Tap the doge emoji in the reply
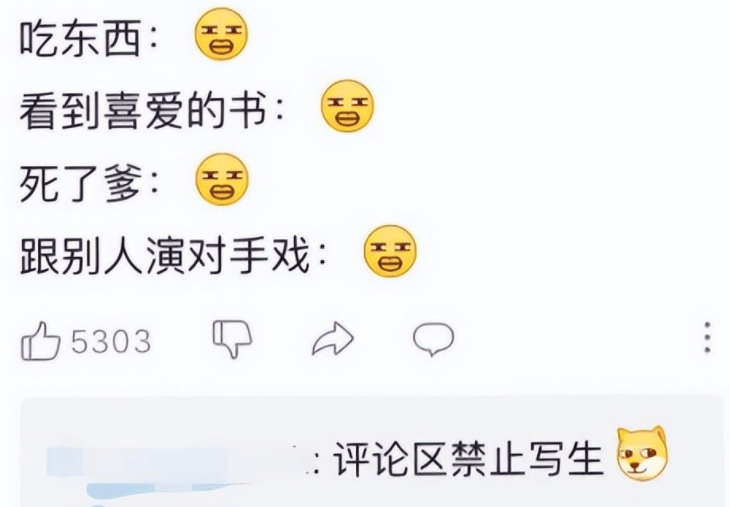 642,453
